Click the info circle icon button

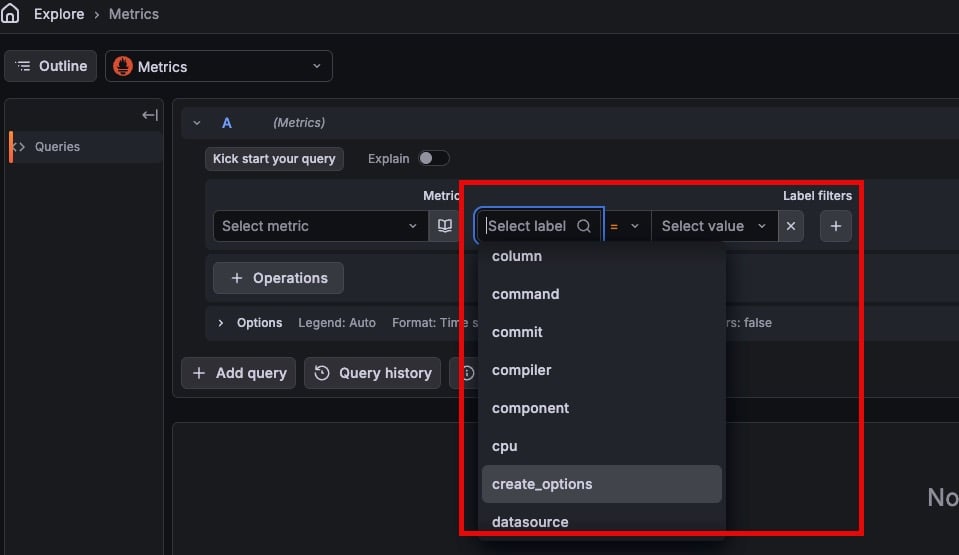click(467, 373)
